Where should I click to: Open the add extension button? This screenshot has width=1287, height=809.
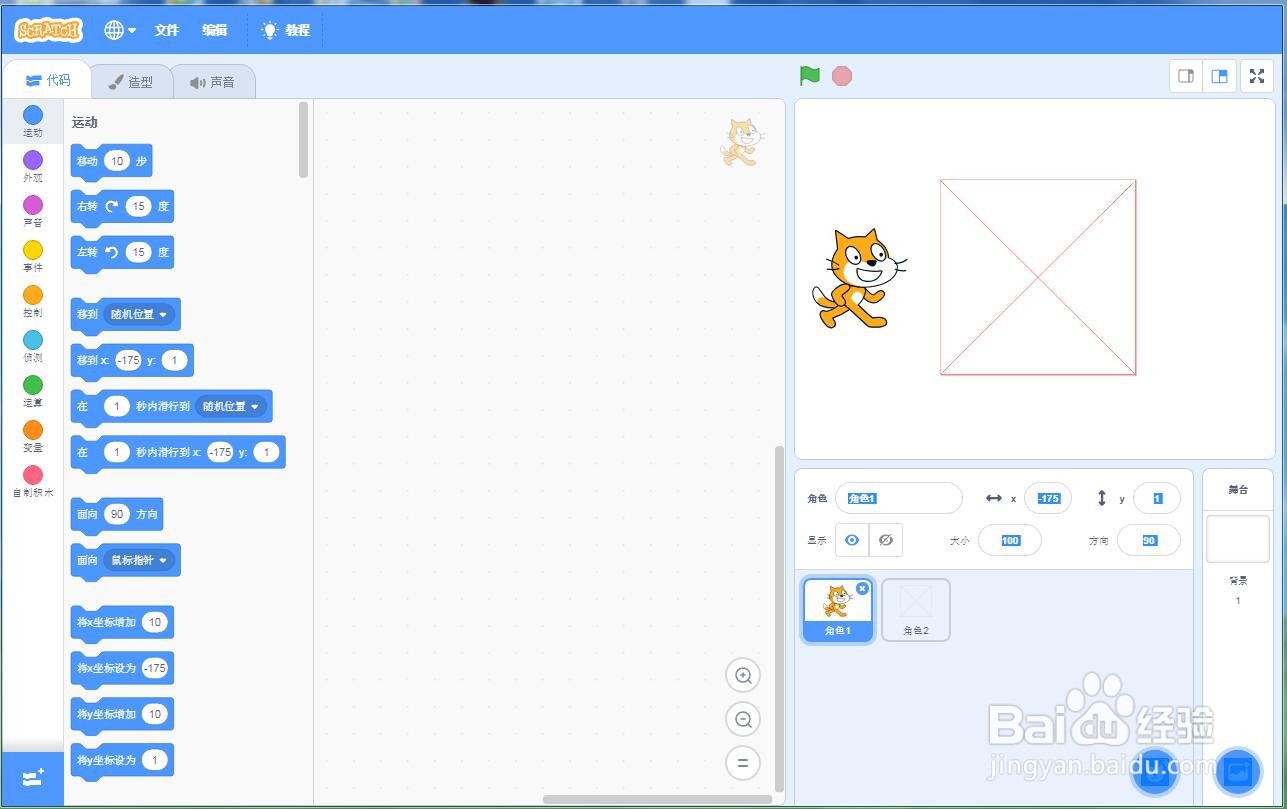32,778
